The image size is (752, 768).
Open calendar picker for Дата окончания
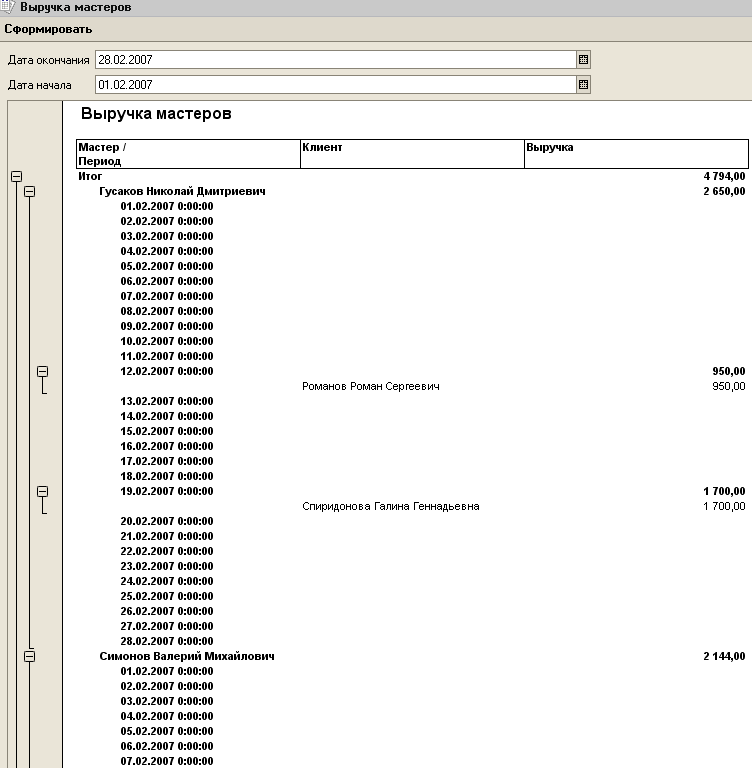coord(583,60)
